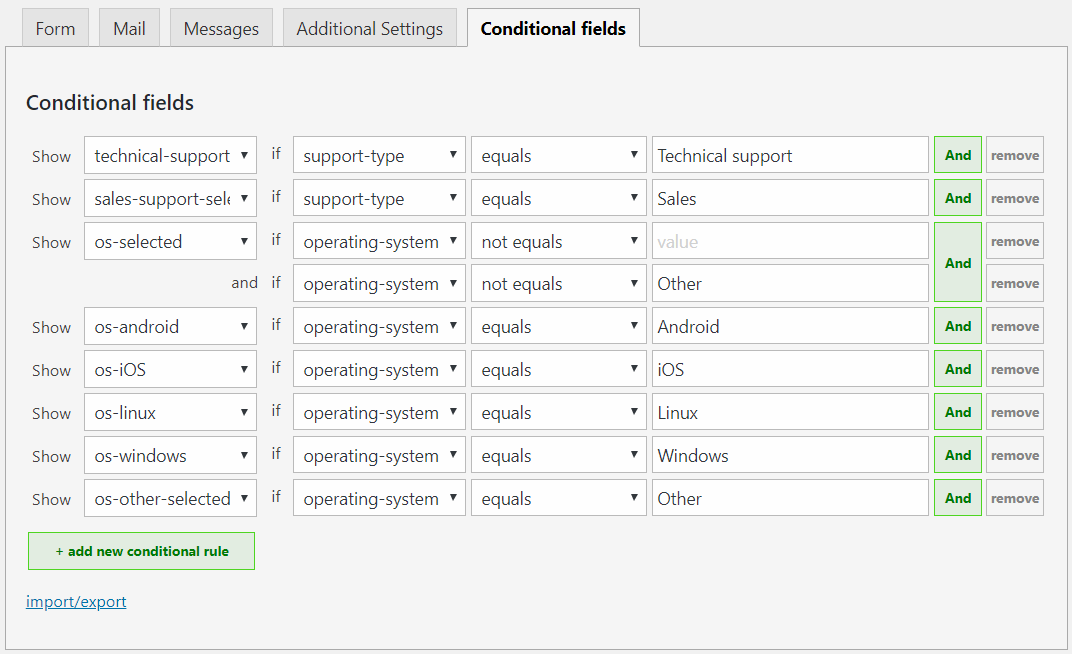Click And on the technical-support rule
Image resolution: width=1072 pixels, height=654 pixels.
point(957,155)
